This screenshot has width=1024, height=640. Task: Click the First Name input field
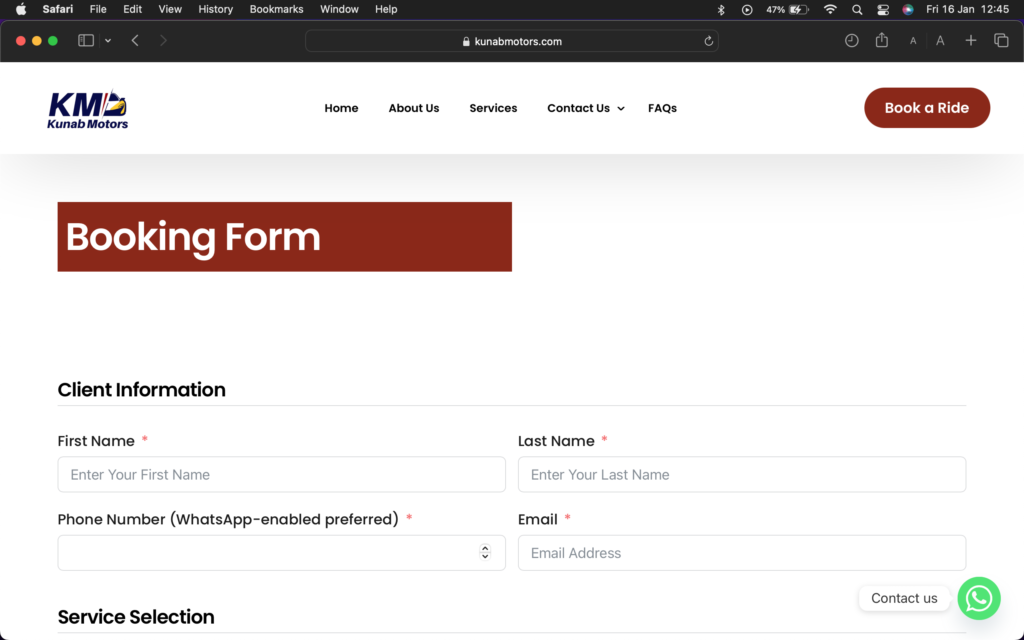[x=281, y=475]
